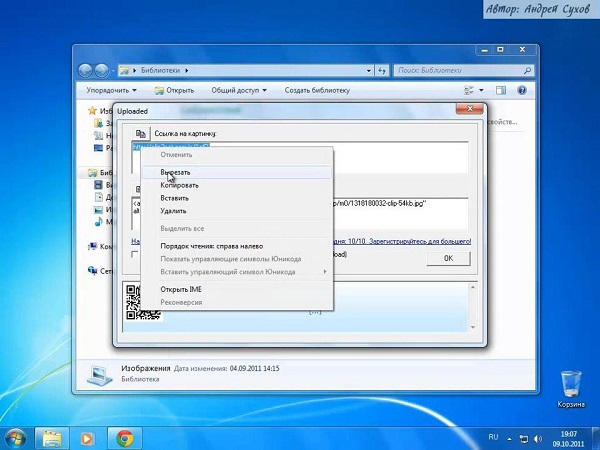Open Windows Explorer from the taskbar

52,438
